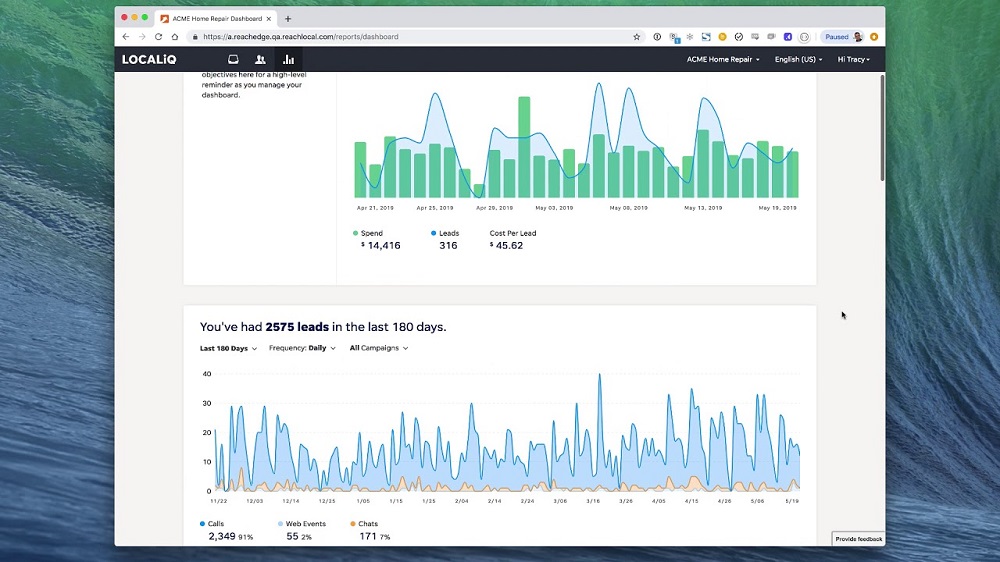Click the Cost Per Lead label
The image size is (1000, 562).
[x=513, y=233]
